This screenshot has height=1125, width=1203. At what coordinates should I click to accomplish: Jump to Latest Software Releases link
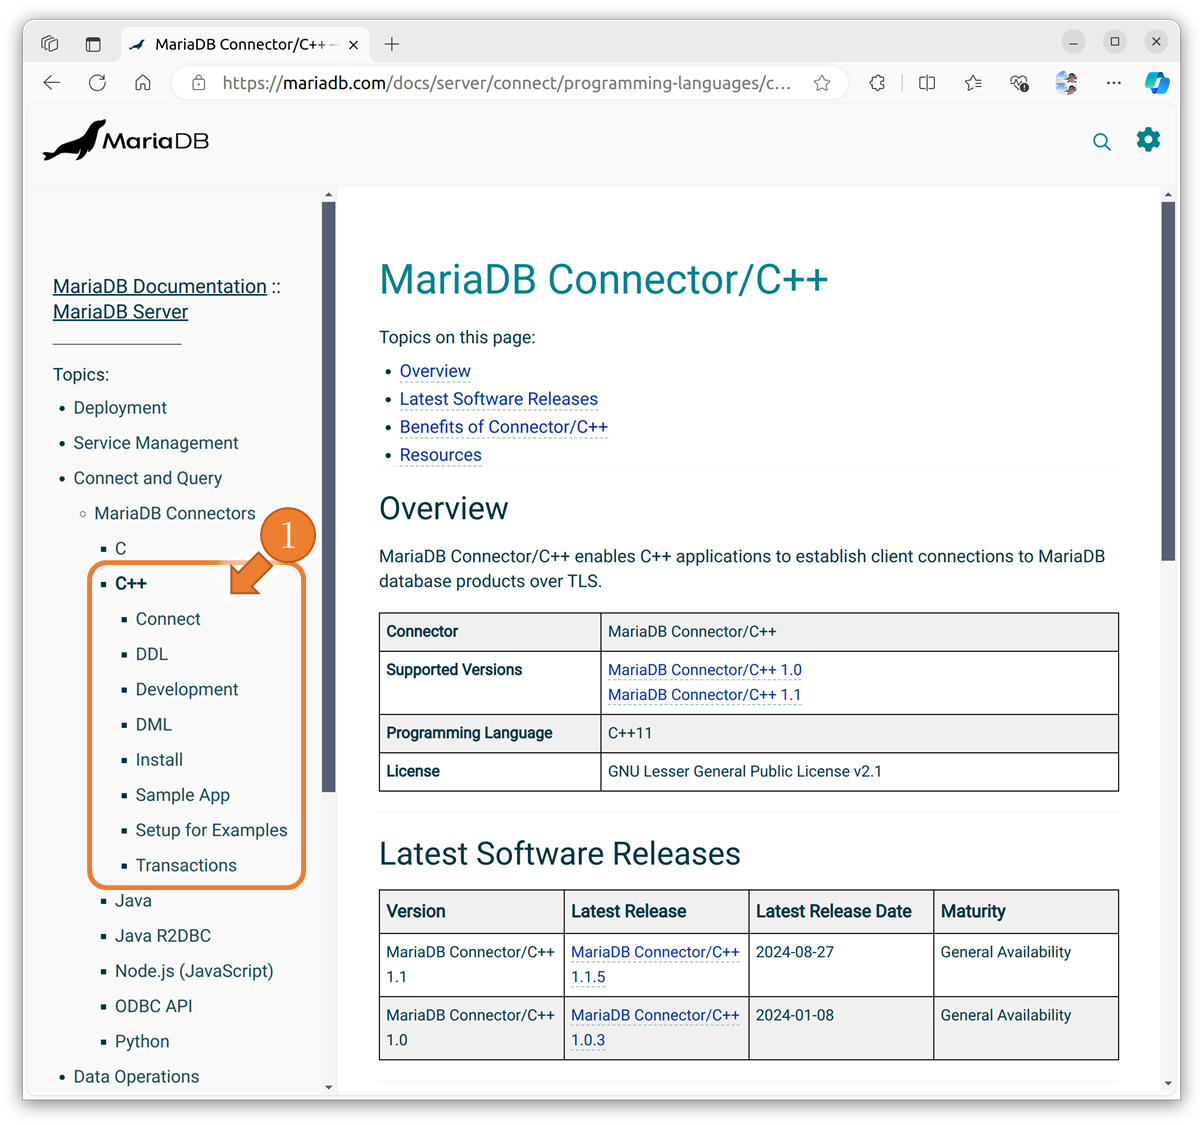[499, 399]
